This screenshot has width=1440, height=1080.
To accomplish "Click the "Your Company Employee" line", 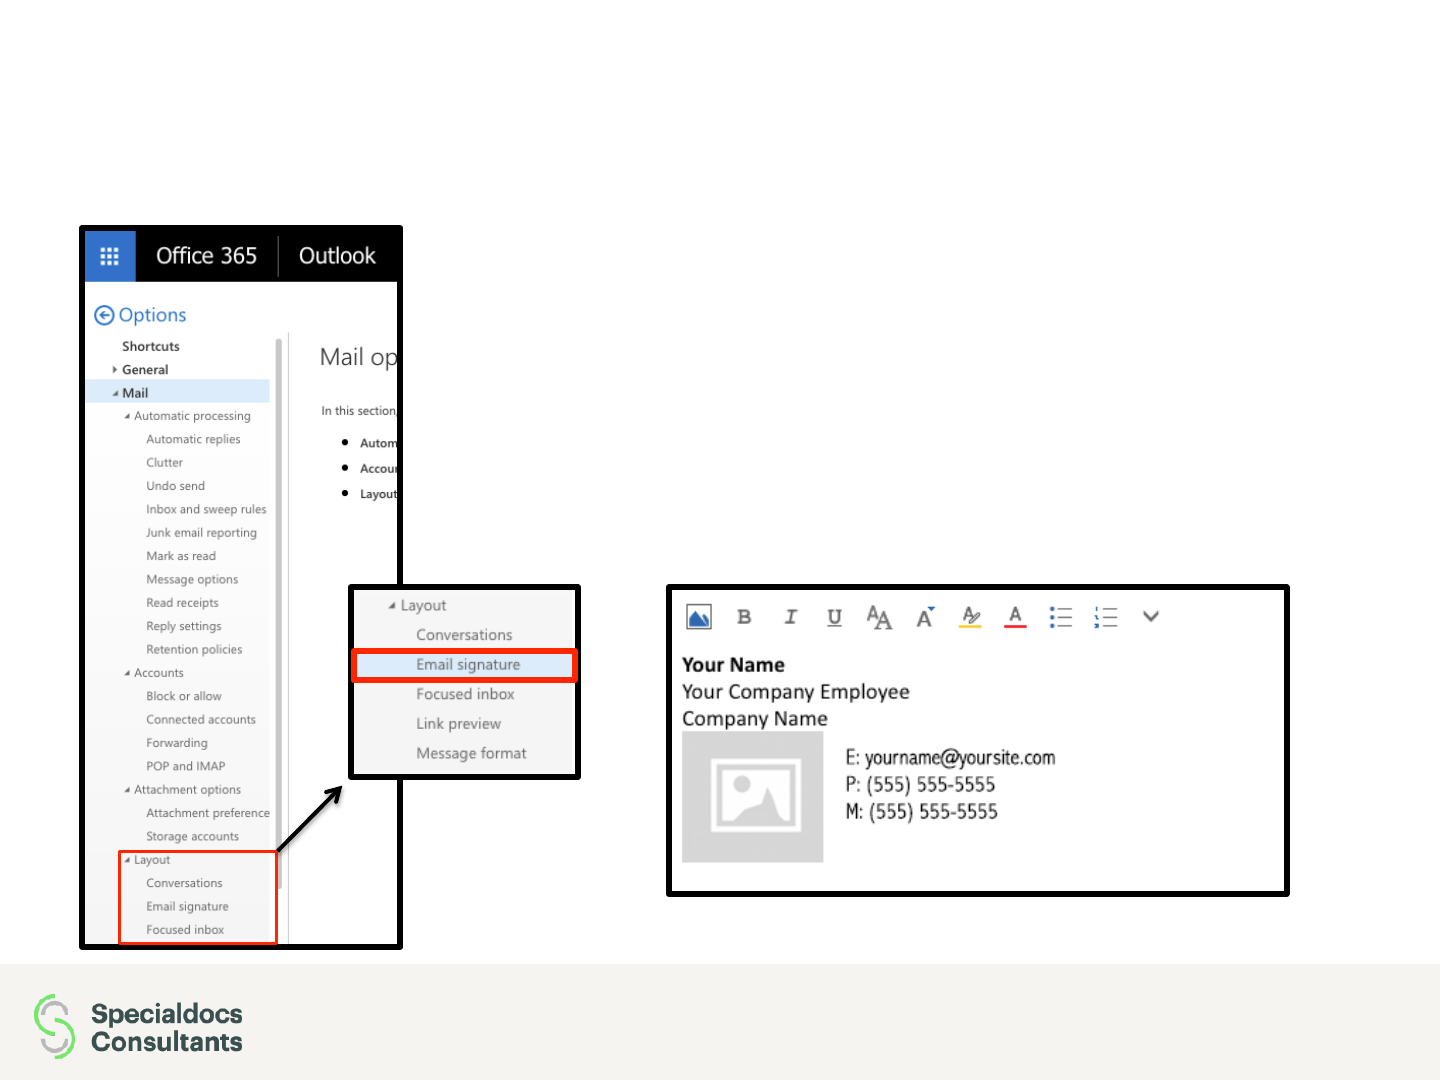I will (796, 692).
